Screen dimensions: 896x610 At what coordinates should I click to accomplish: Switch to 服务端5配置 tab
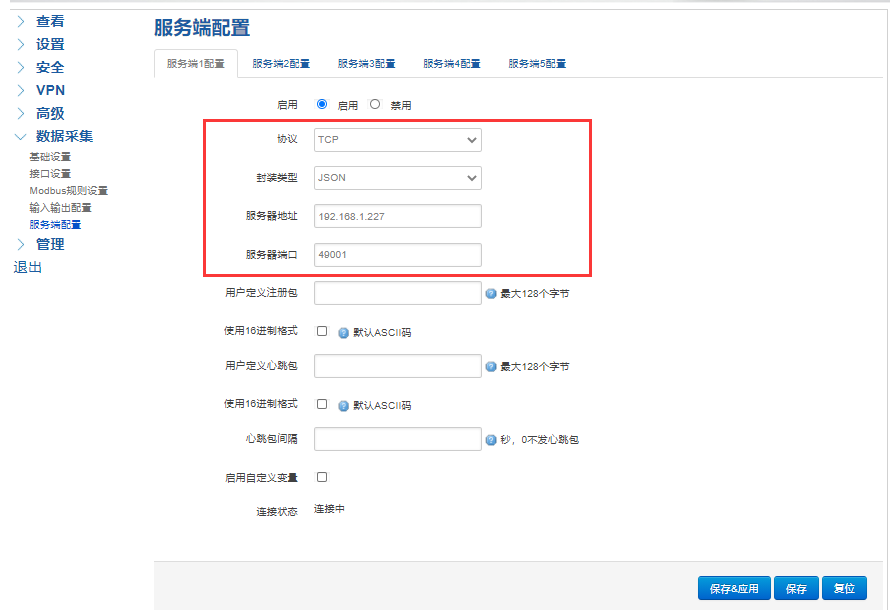(x=537, y=63)
